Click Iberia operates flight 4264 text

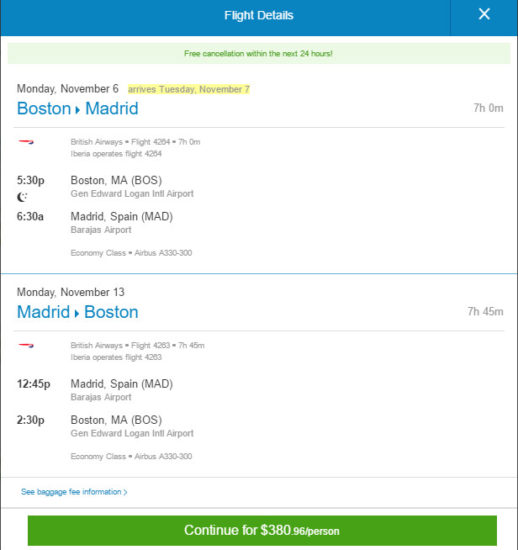[116, 154]
